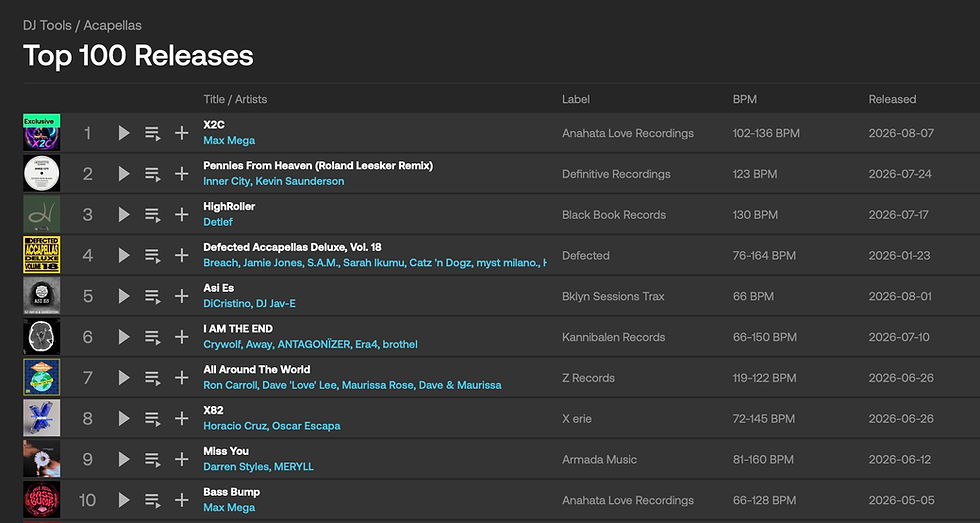Open Bass Bump cover thumbnail
This screenshot has width=980, height=523.
tap(42, 500)
